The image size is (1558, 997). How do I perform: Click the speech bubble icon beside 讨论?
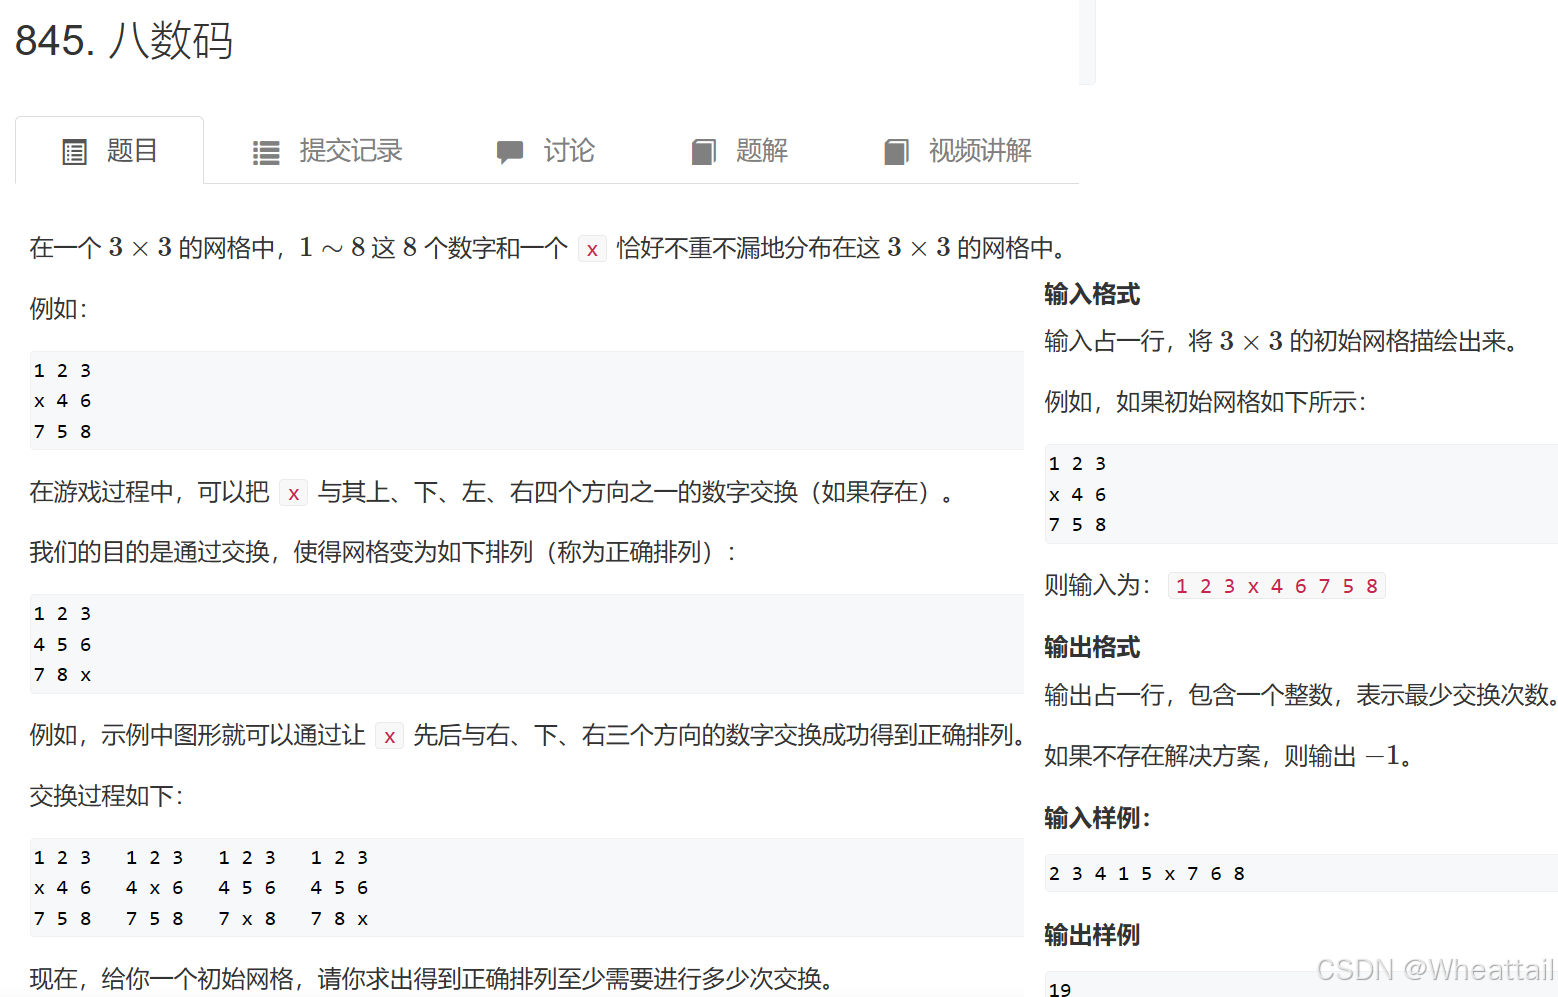(x=510, y=151)
